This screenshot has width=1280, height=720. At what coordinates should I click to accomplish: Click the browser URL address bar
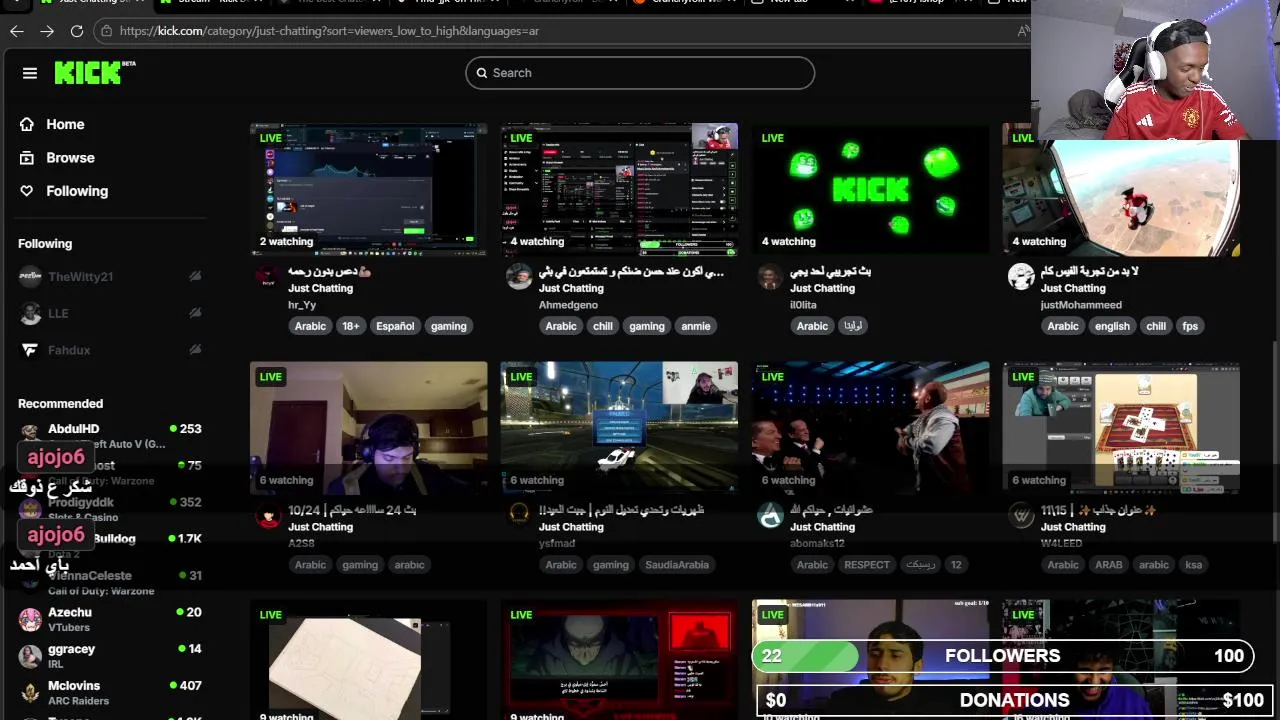[x=560, y=31]
